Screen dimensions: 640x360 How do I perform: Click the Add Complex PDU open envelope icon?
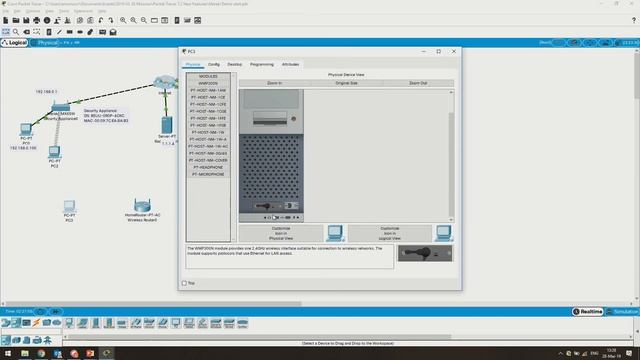coord(113,32)
